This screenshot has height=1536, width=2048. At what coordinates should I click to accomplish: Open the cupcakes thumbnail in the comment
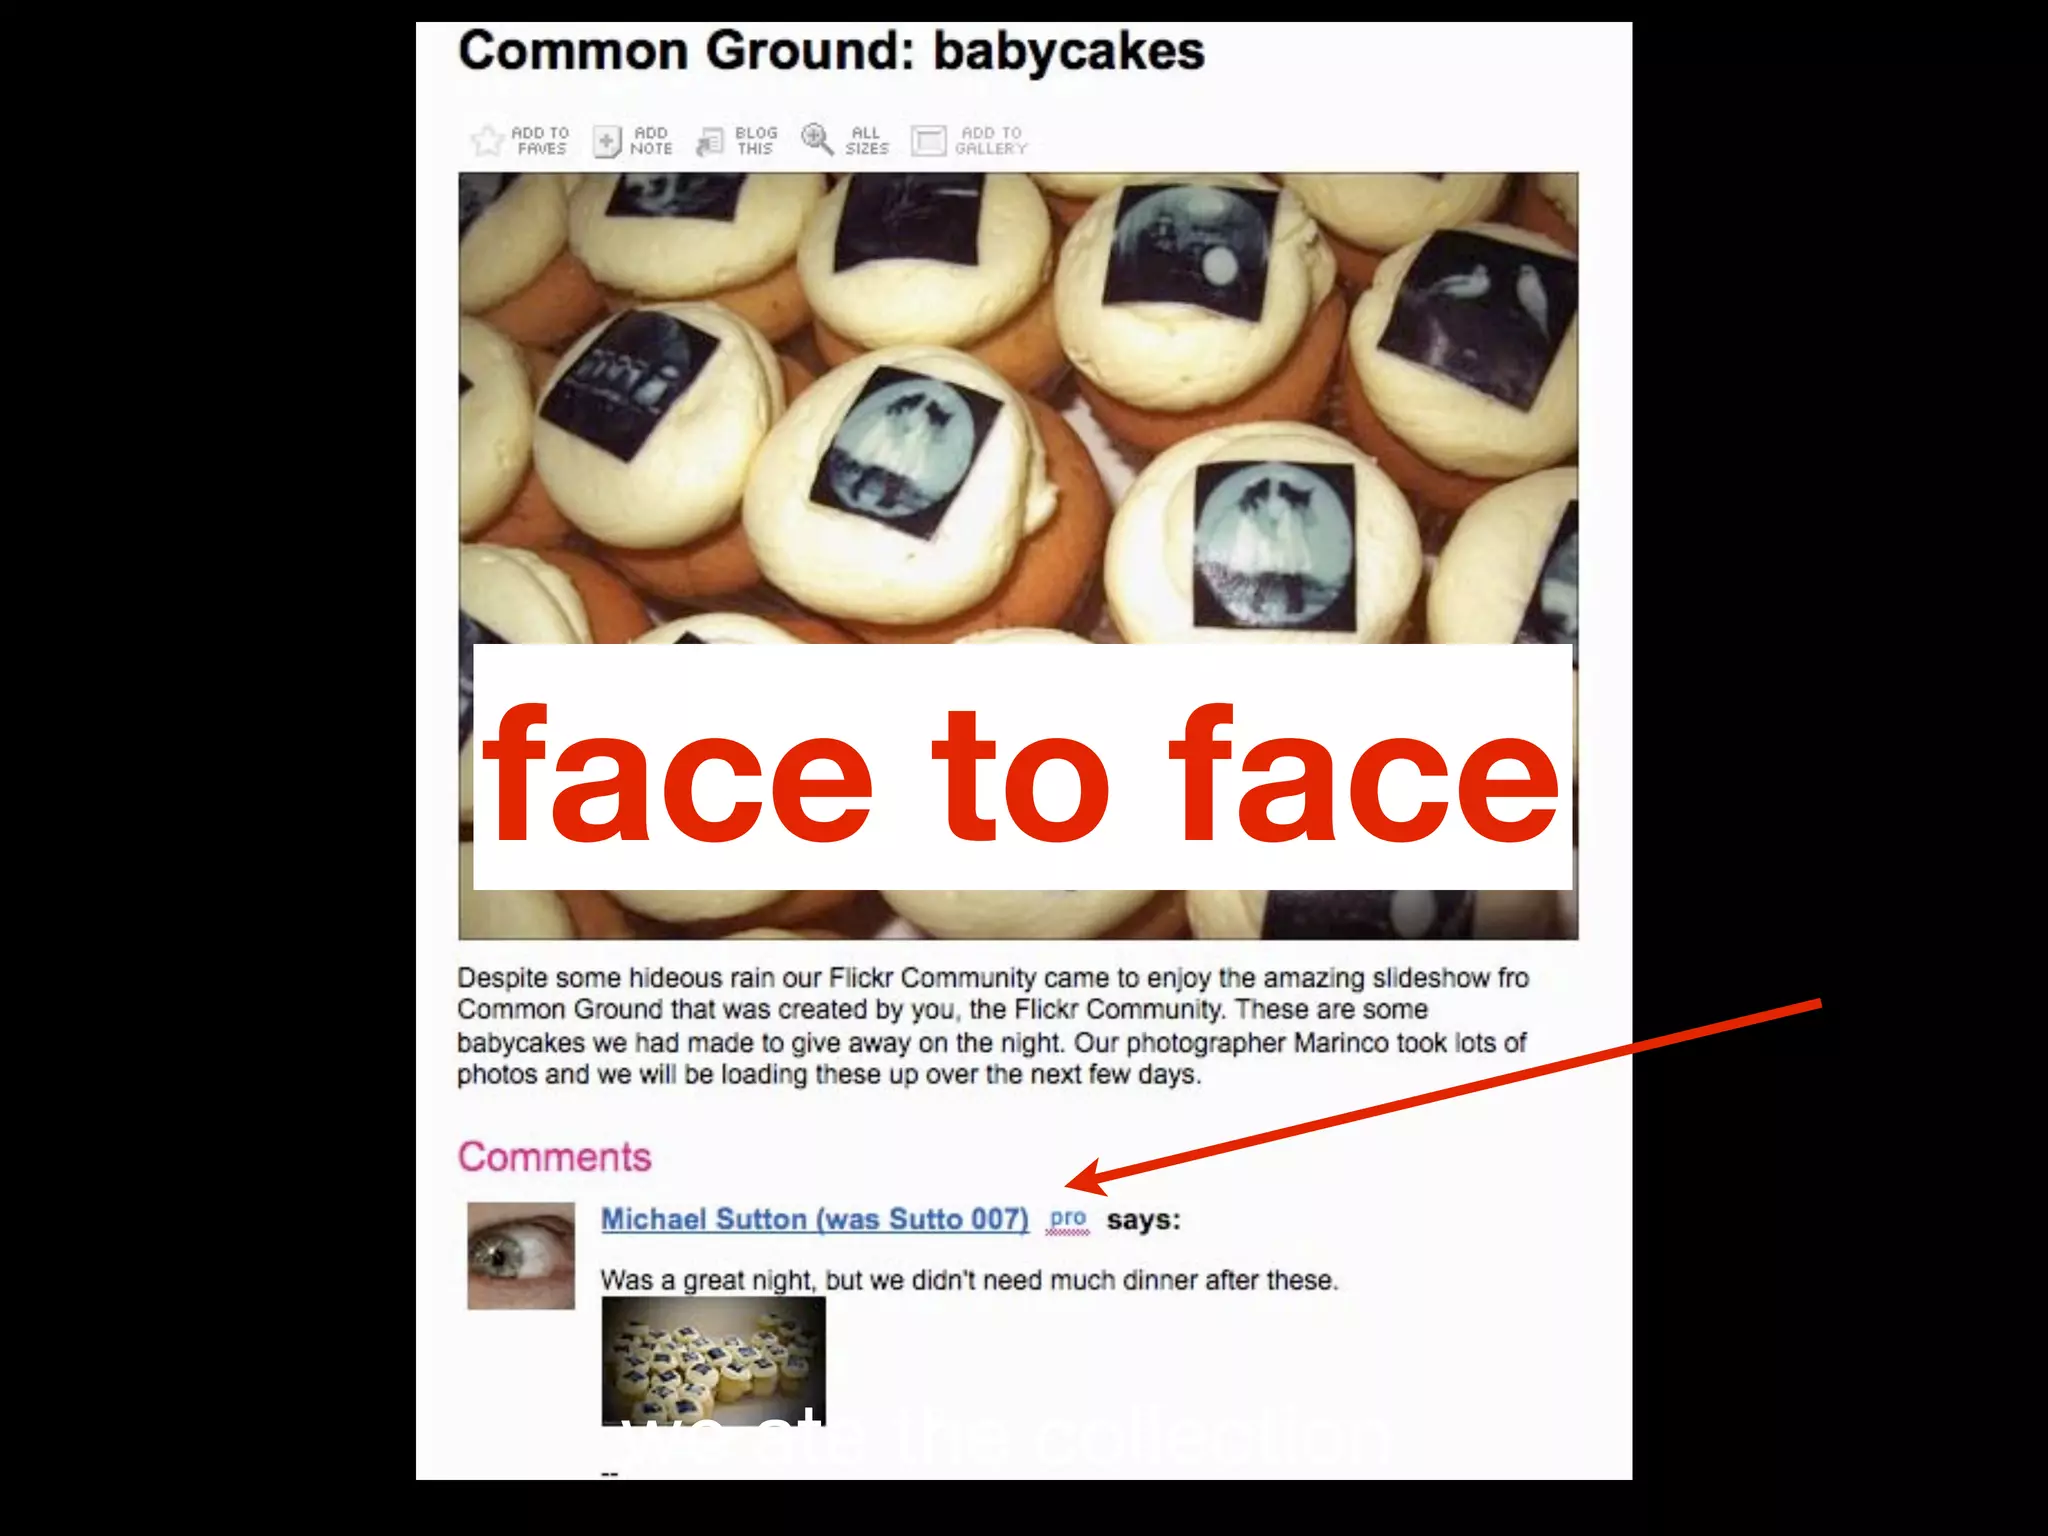pos(713,1361)
